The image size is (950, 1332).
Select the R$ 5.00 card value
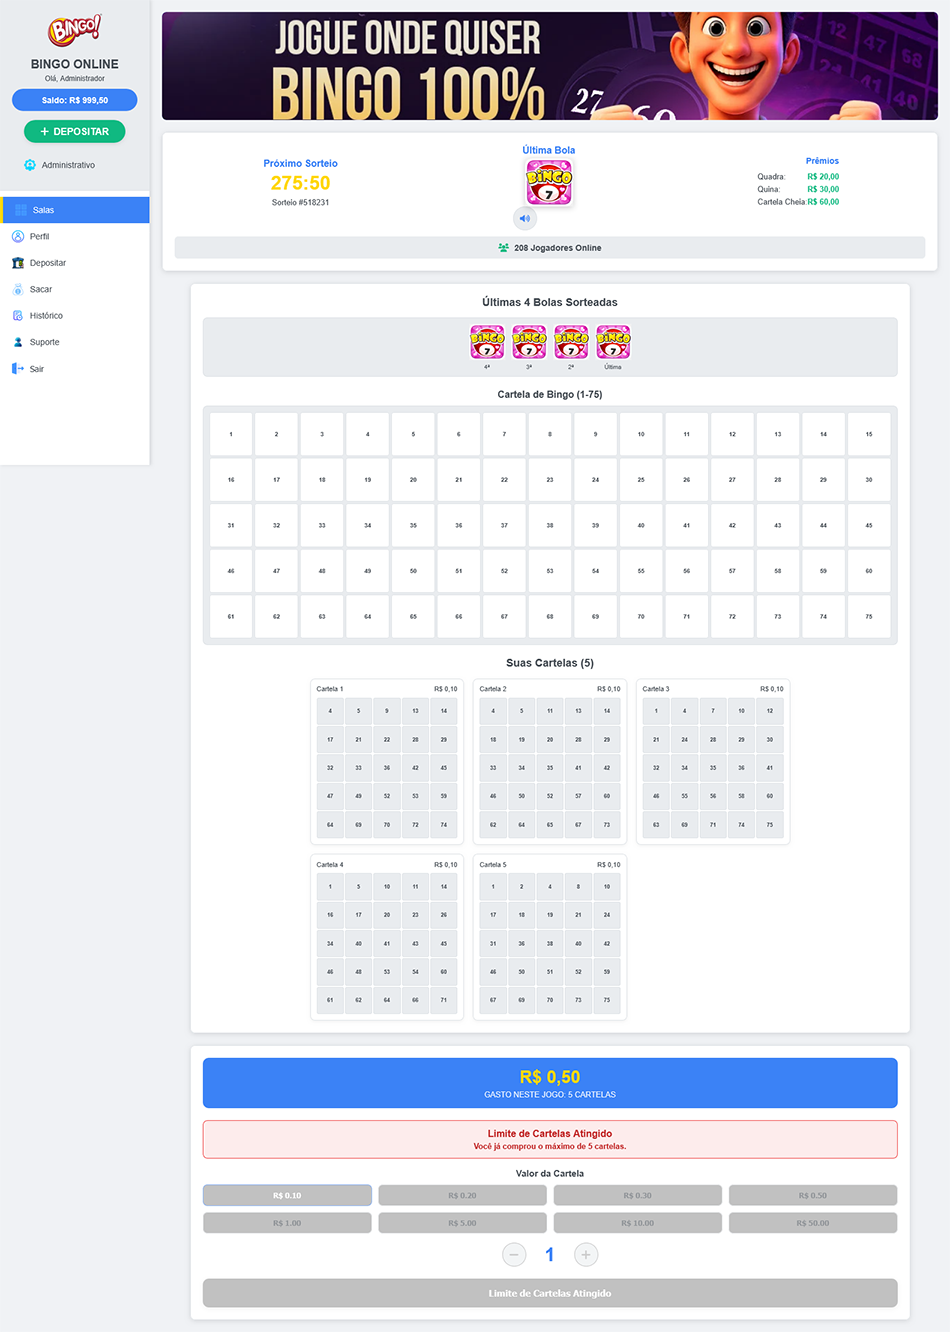coord(462,1223)
